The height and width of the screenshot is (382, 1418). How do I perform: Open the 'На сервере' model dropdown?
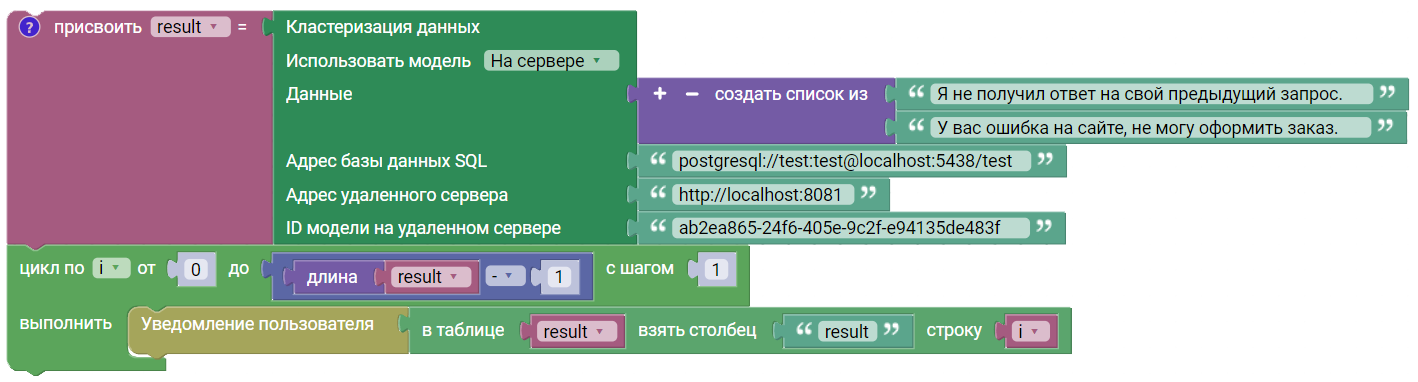(x=551, y=61)
